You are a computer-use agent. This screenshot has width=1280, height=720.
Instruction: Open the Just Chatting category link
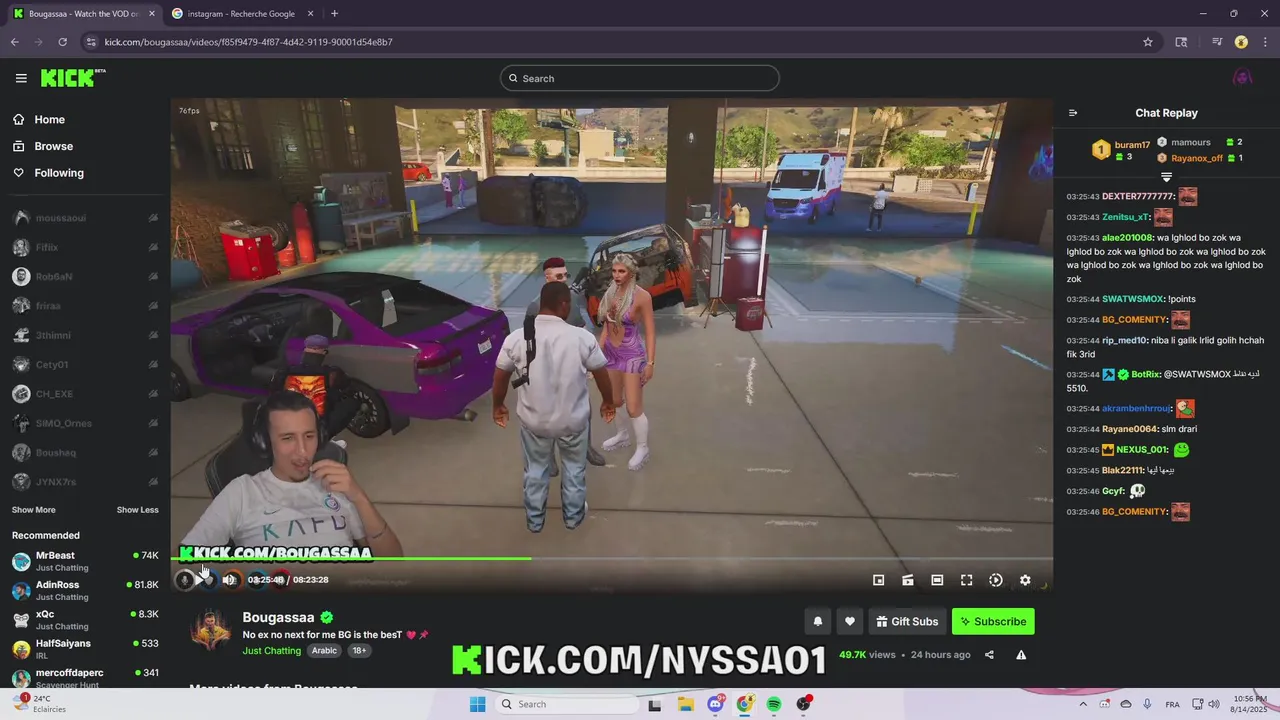click(271, 650)
